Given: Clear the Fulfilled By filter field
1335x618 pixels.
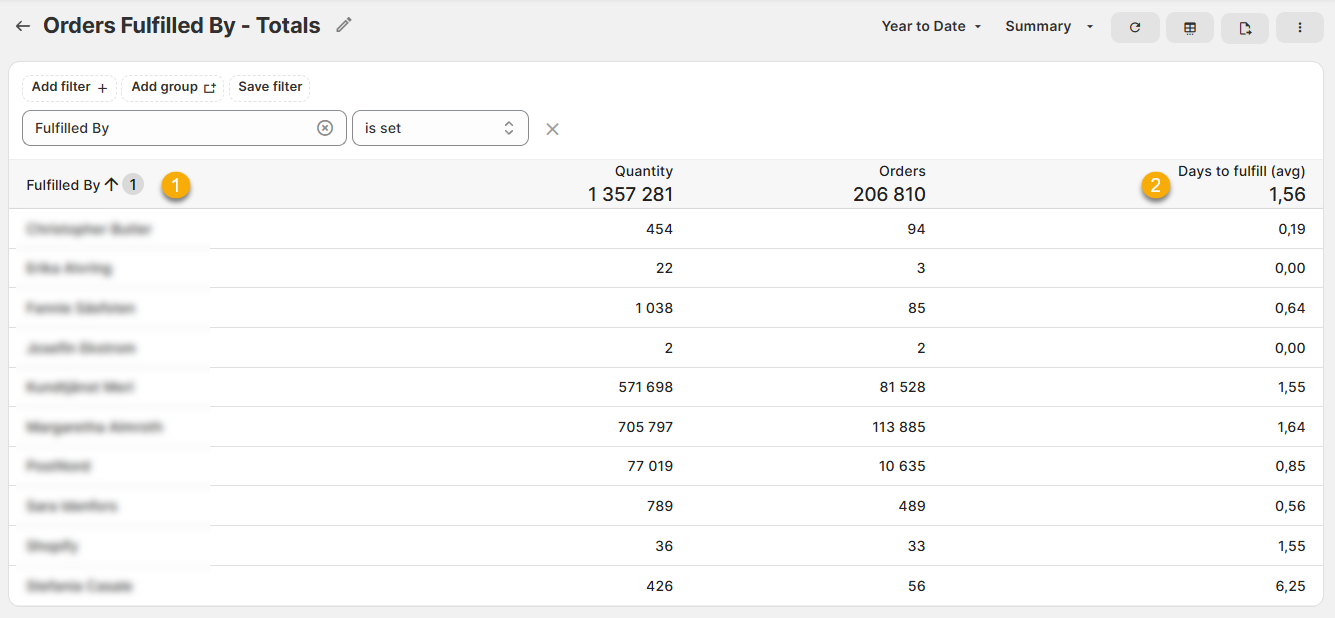Looking at the screenshot, I should pos(325,128).
